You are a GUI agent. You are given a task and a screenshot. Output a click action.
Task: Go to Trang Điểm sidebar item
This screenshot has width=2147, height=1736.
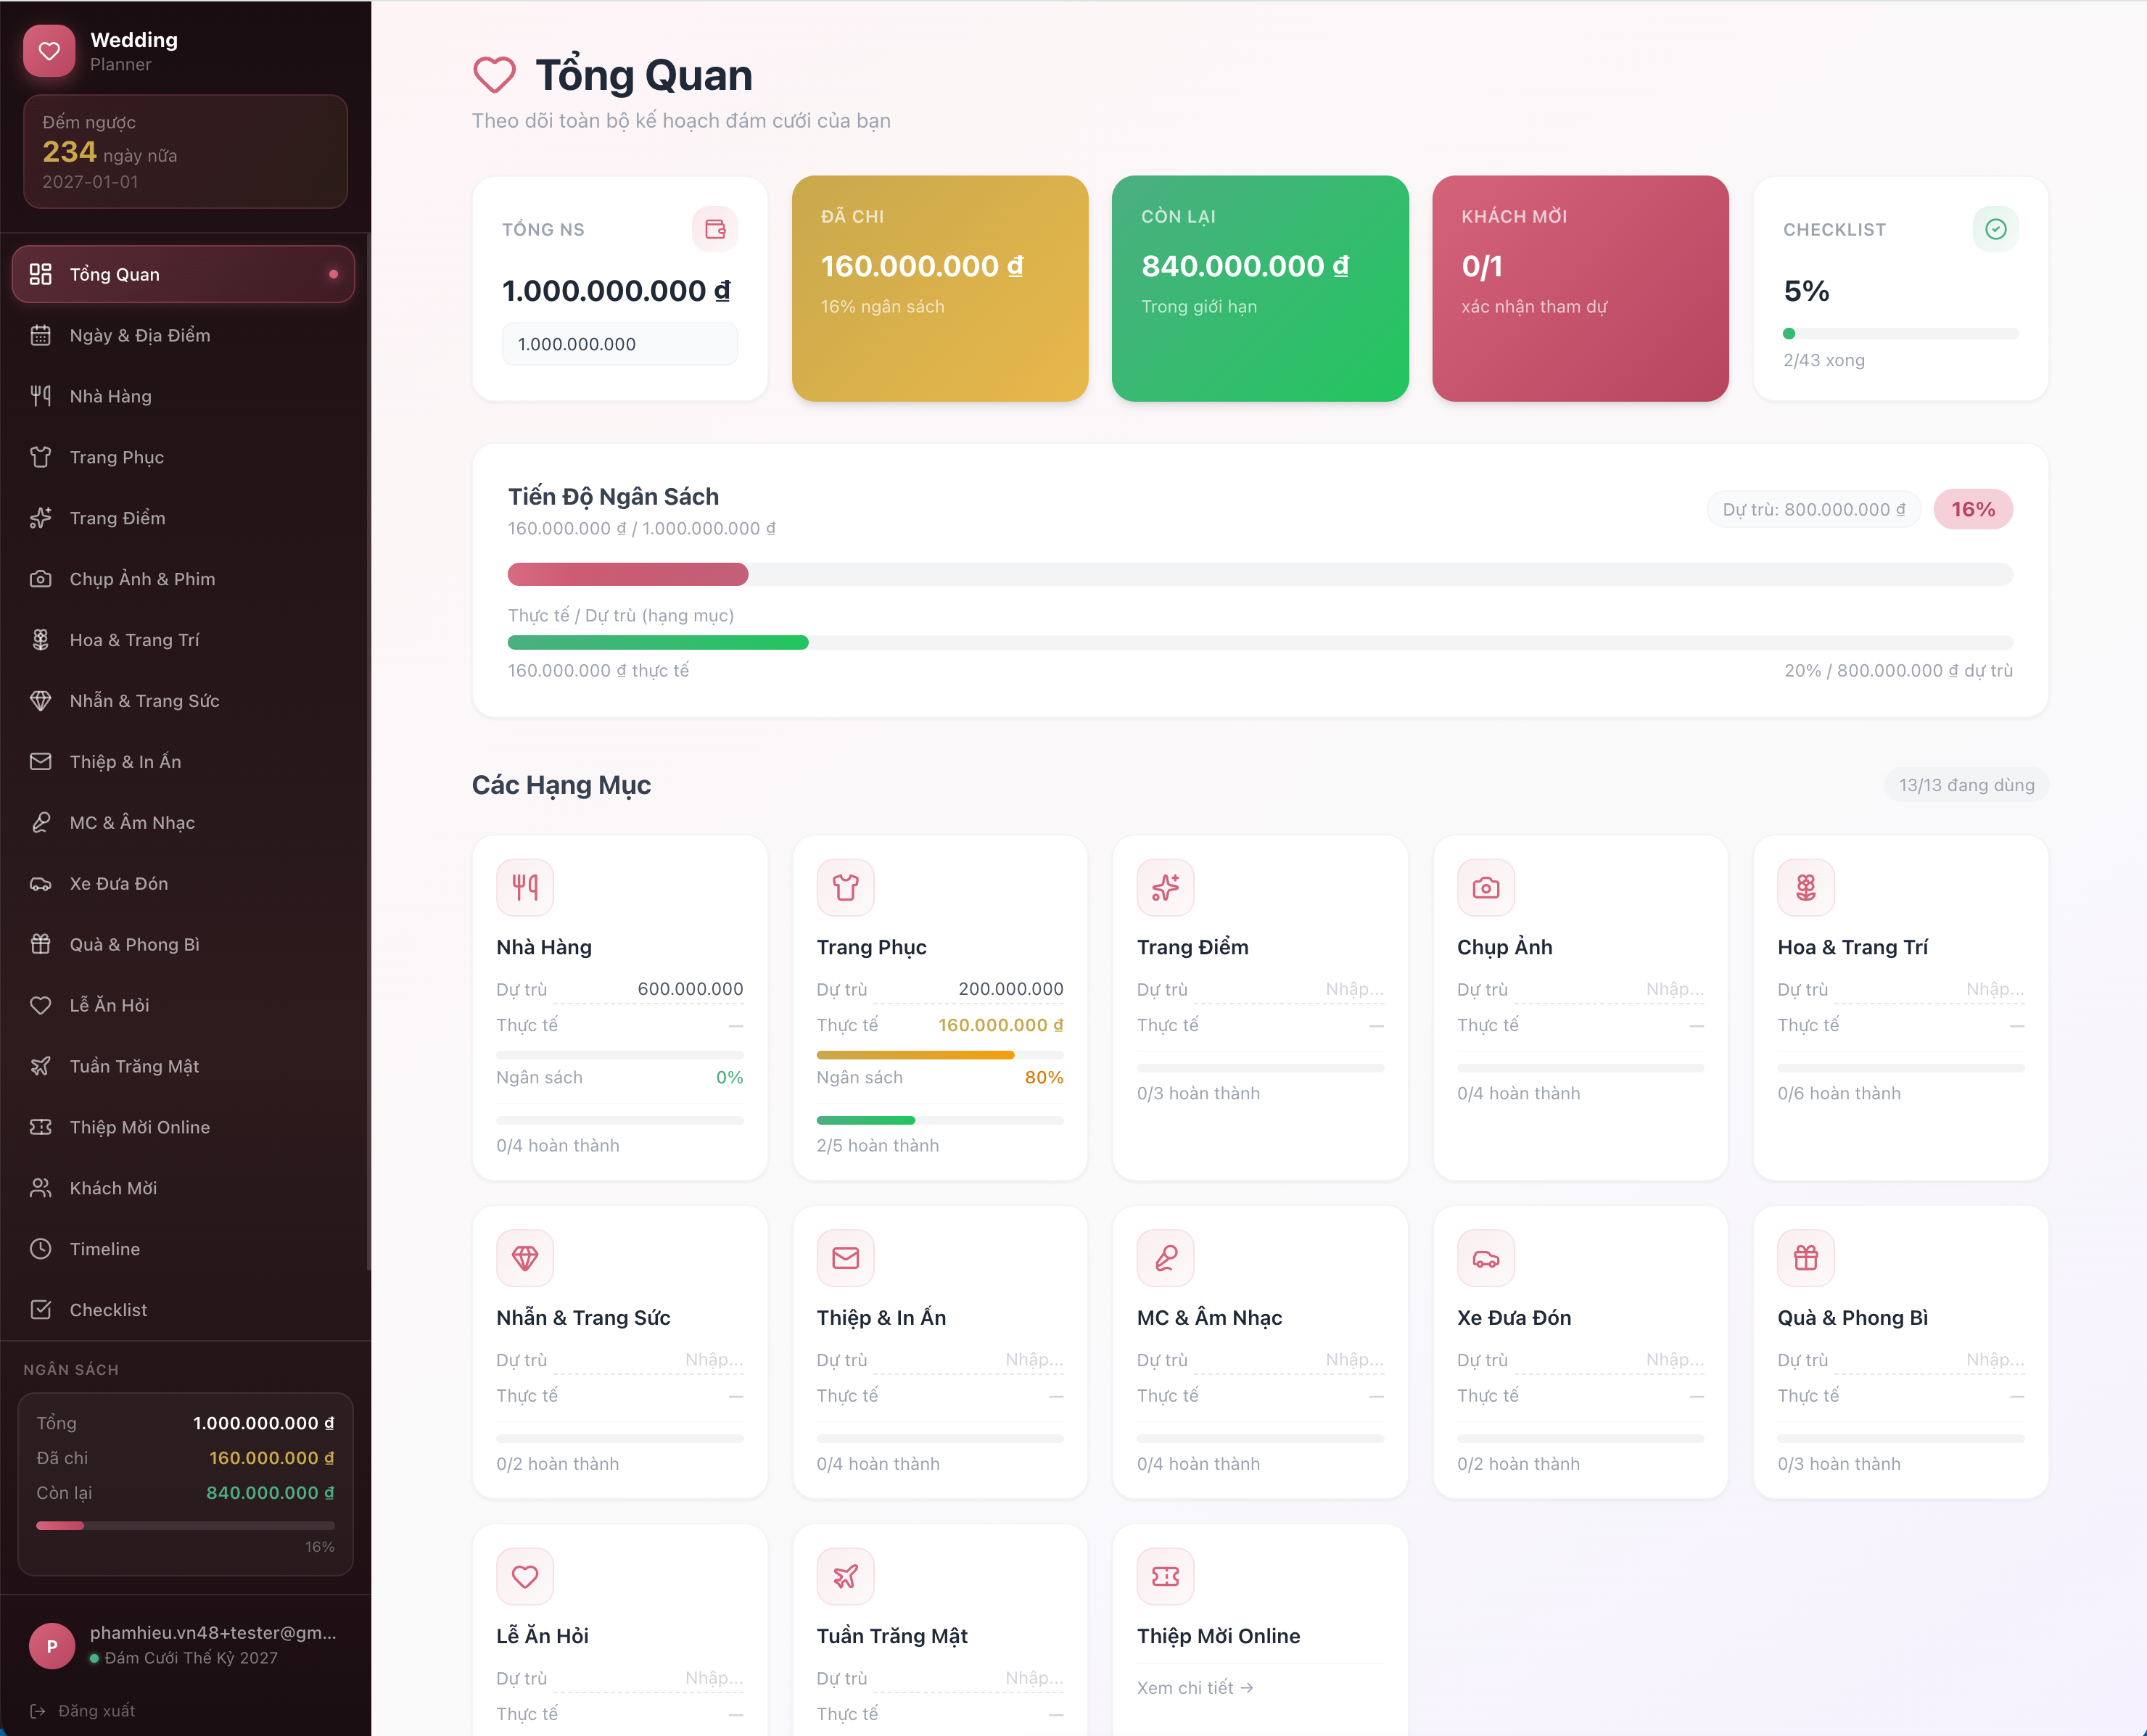183,518
